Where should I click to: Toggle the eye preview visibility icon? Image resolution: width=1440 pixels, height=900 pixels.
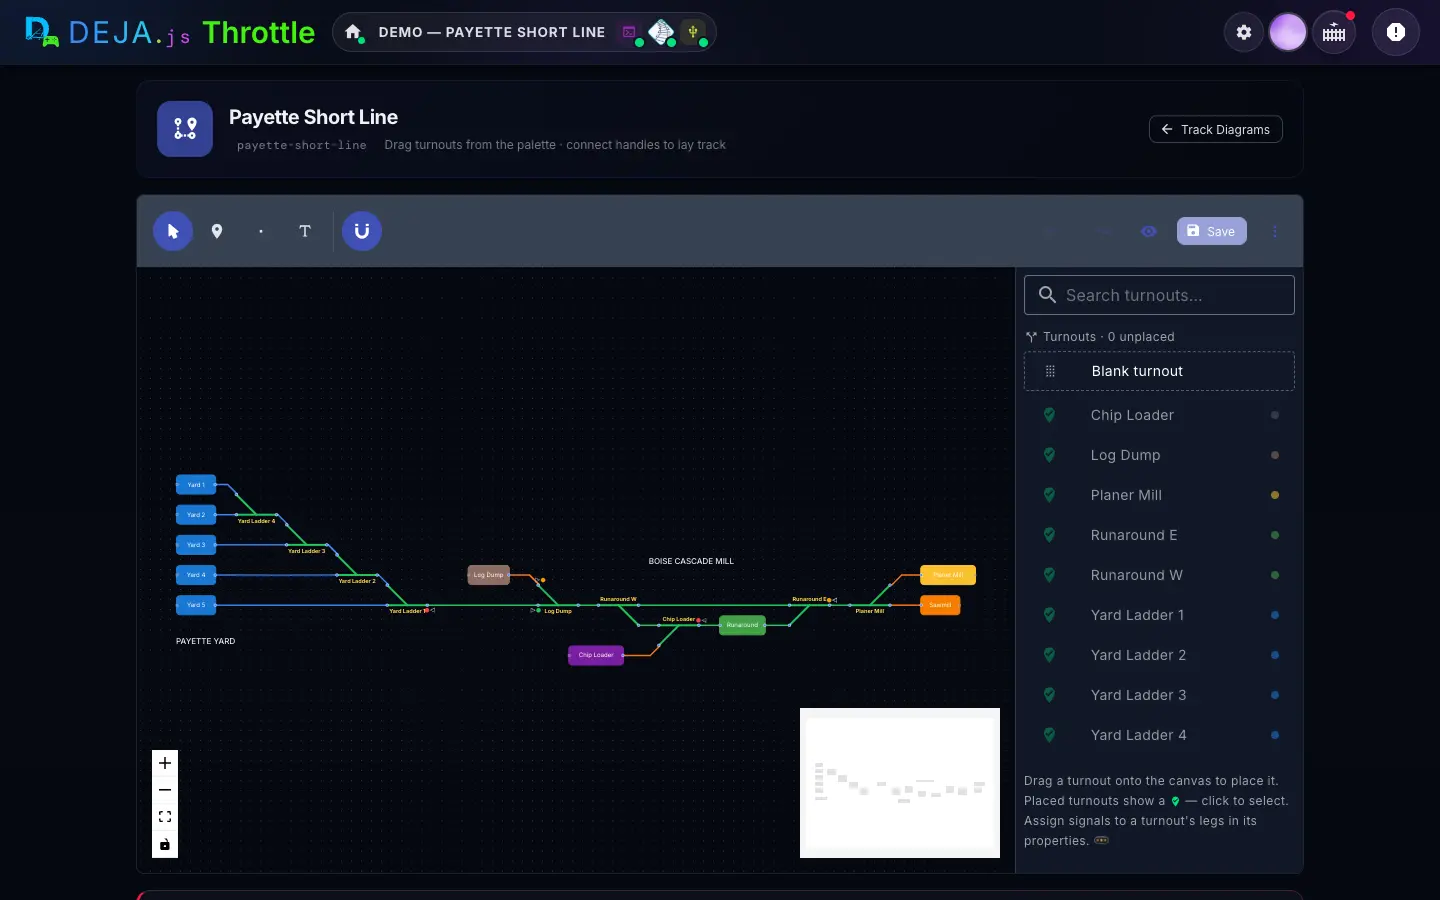tap(1149, 231)
